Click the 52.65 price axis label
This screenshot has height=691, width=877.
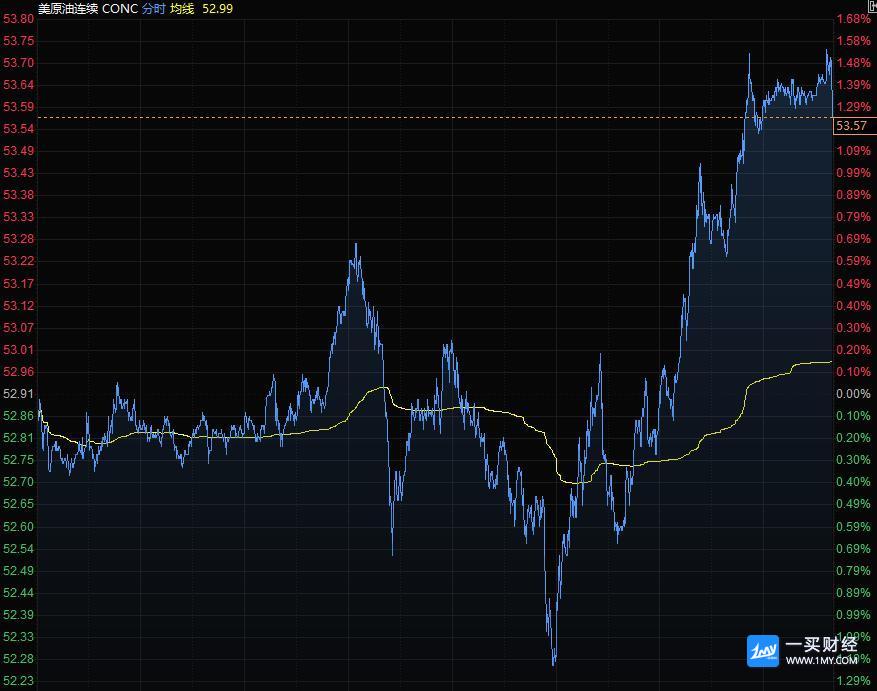[x=18, y=504]
